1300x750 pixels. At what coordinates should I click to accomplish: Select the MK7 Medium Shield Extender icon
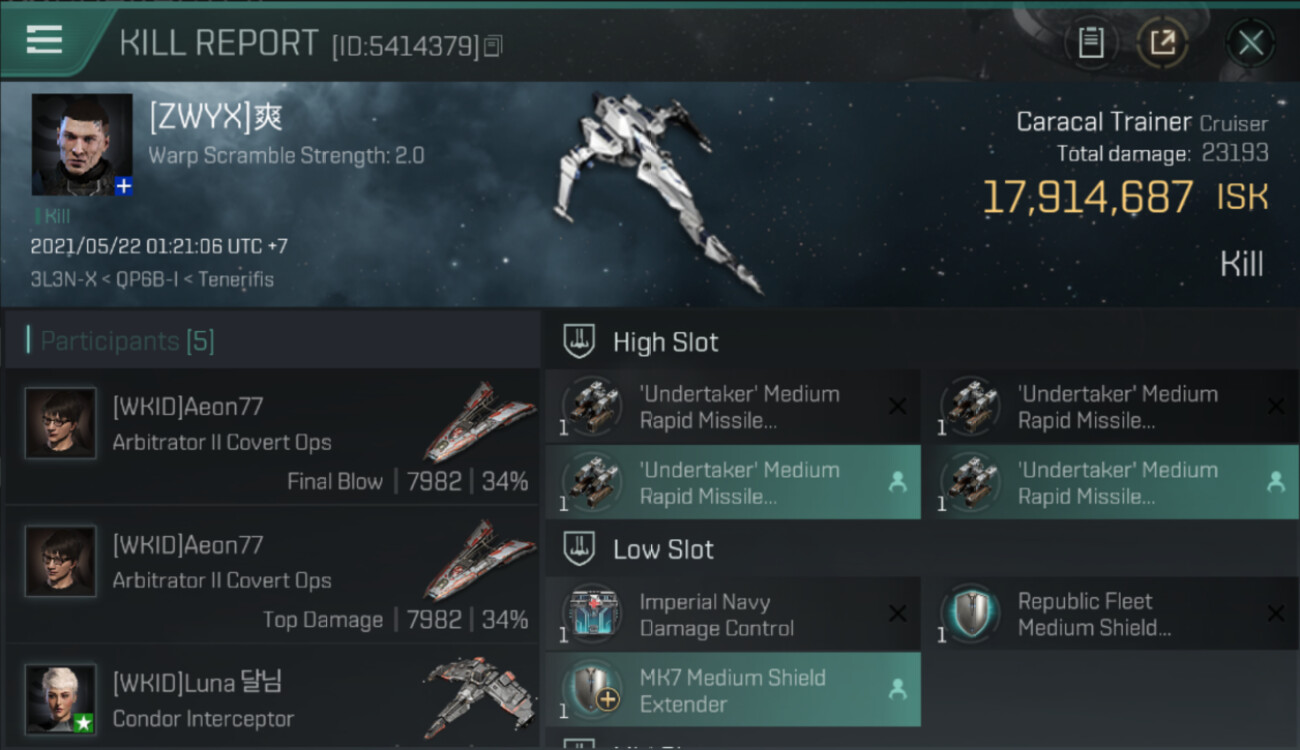(x=592, y=691)
